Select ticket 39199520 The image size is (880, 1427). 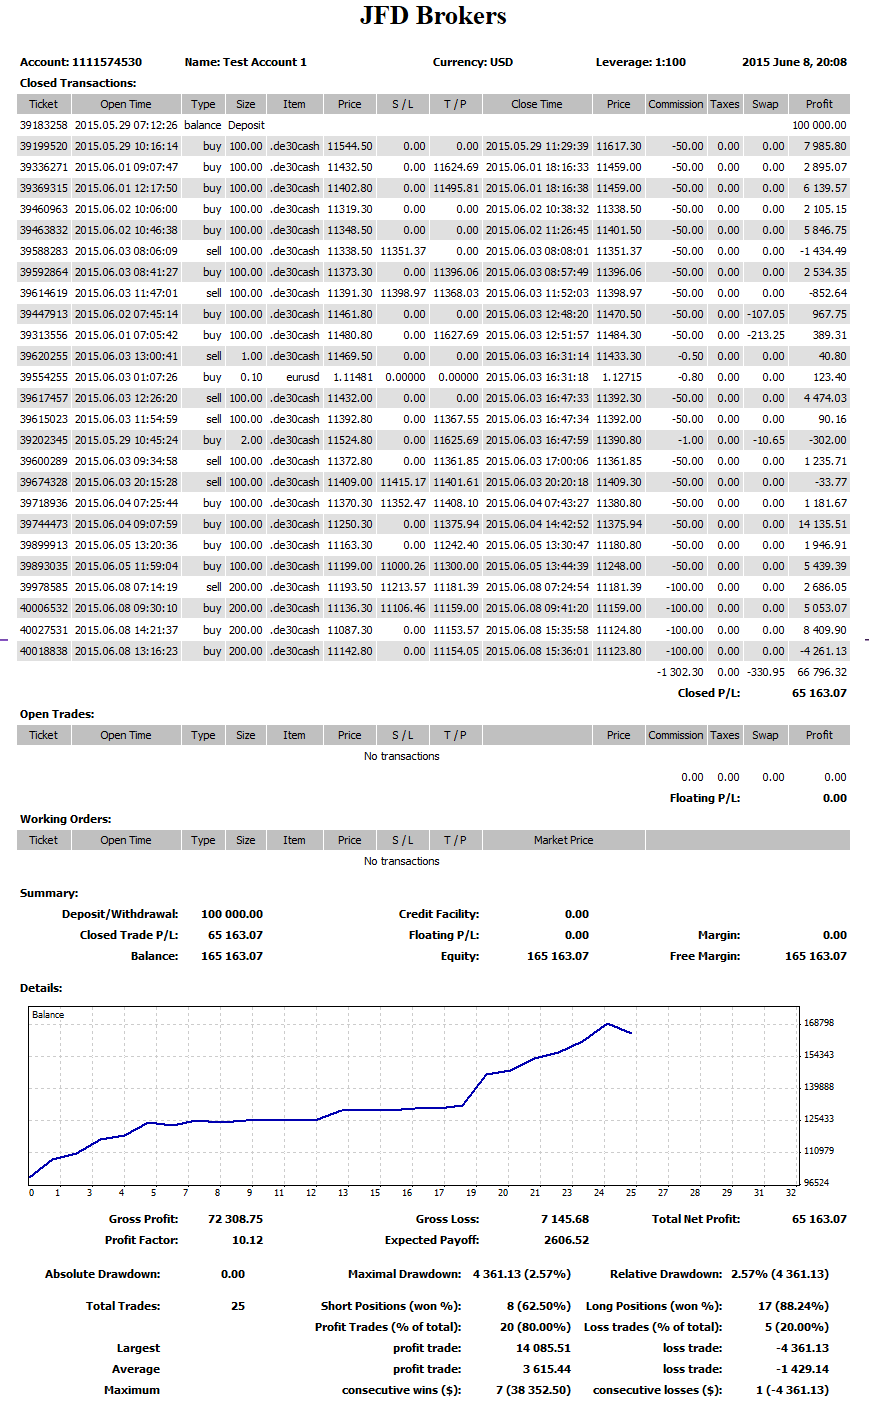pyautogui.click(x=44, y=146)
